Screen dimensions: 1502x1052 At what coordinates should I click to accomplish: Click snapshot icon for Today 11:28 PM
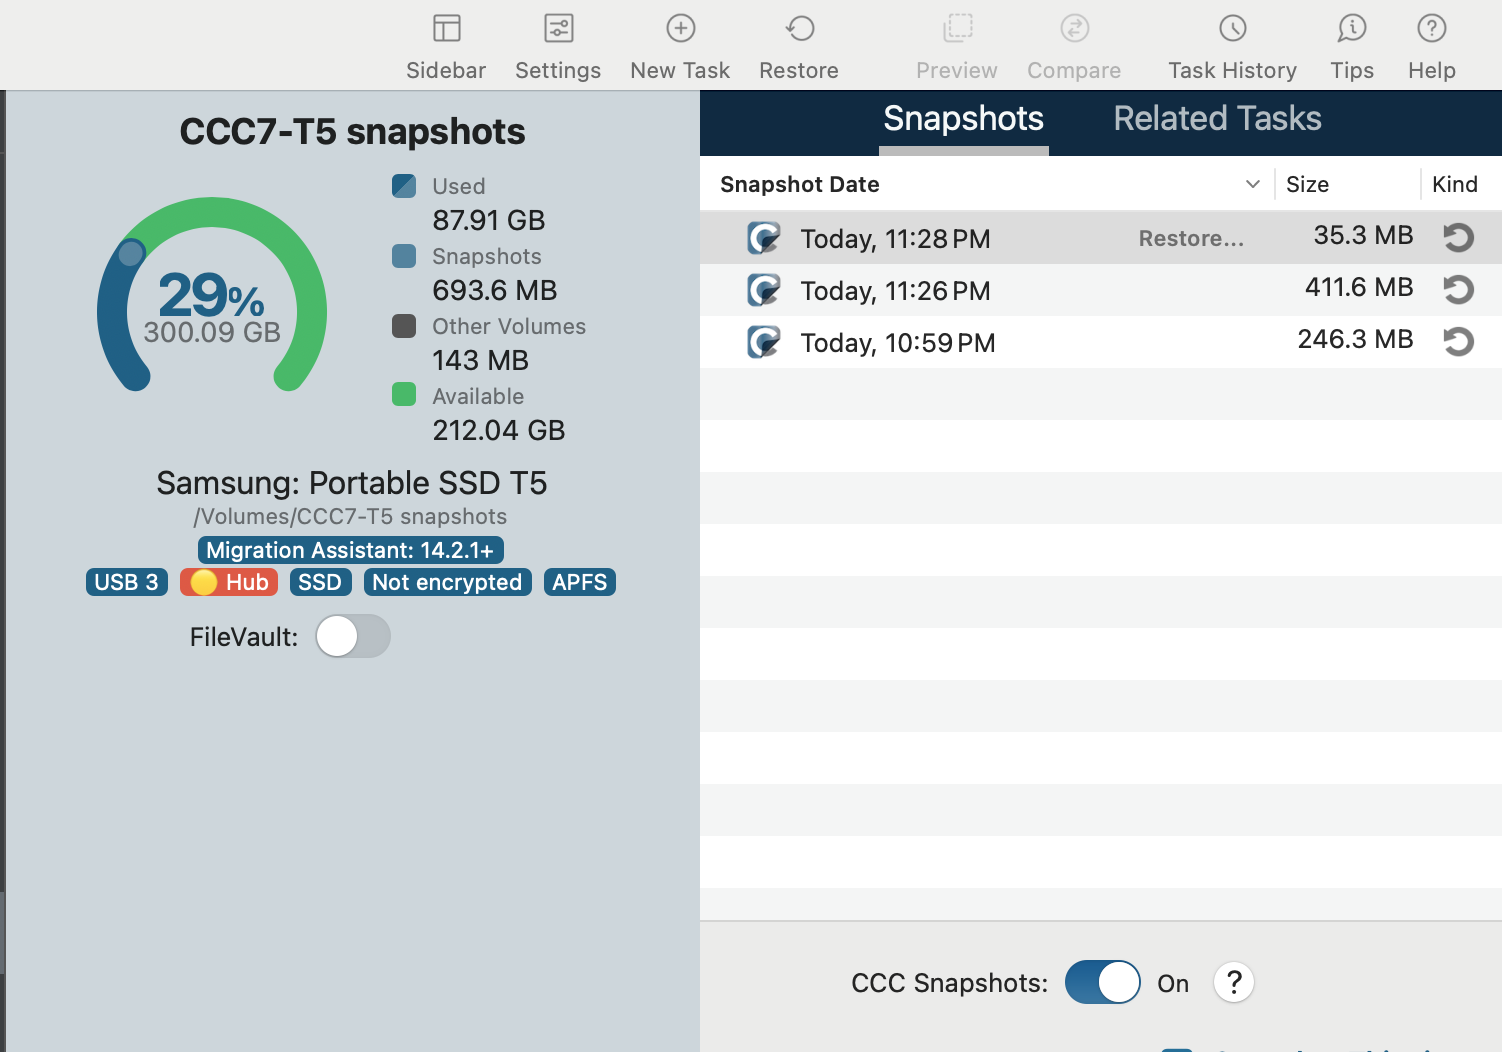click(x=764, y=238)
